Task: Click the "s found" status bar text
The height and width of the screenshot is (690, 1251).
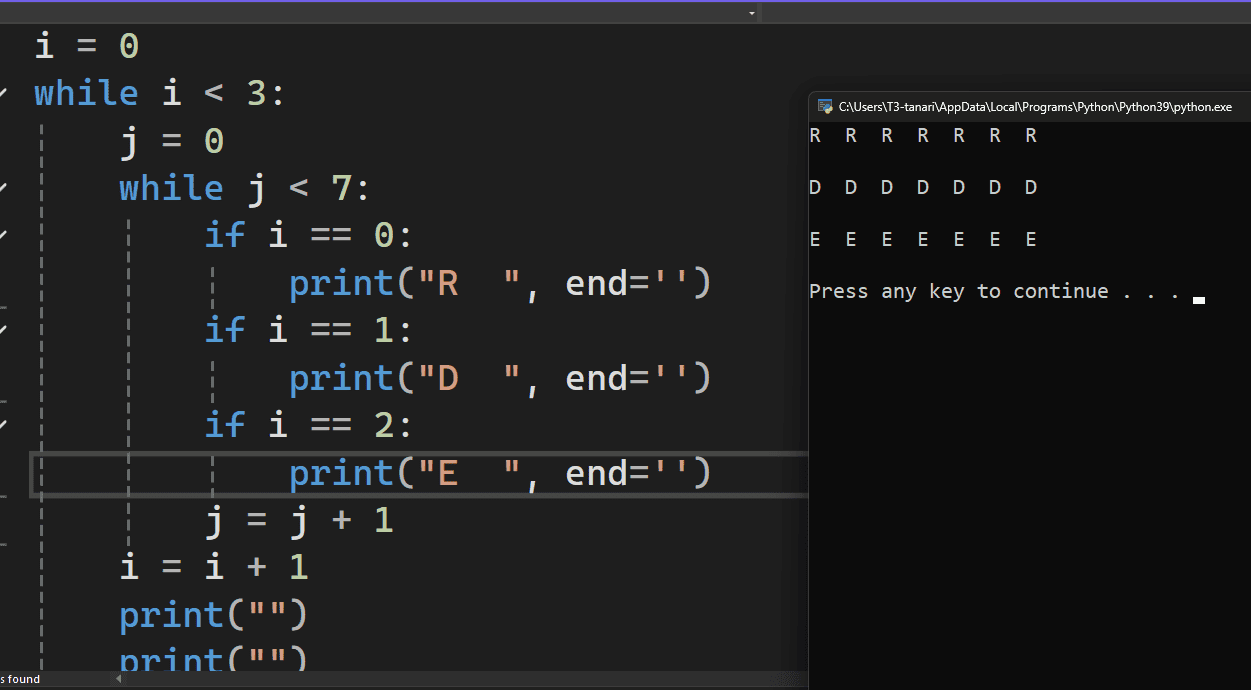Action: [x=20, y=678]
